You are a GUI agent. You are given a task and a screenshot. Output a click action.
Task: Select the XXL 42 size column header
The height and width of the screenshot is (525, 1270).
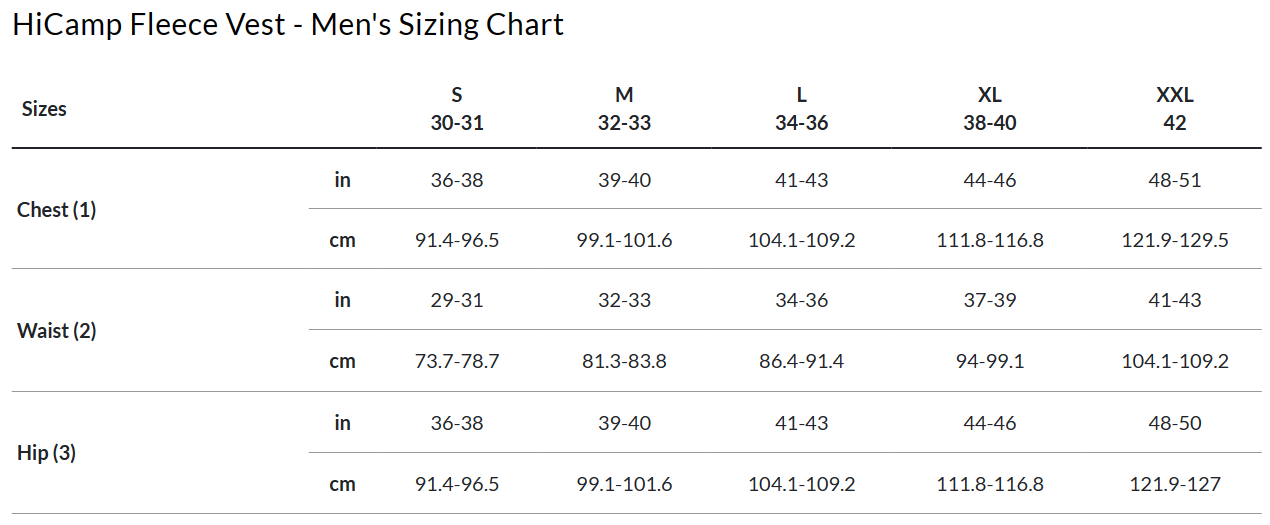click(1175, 109)
